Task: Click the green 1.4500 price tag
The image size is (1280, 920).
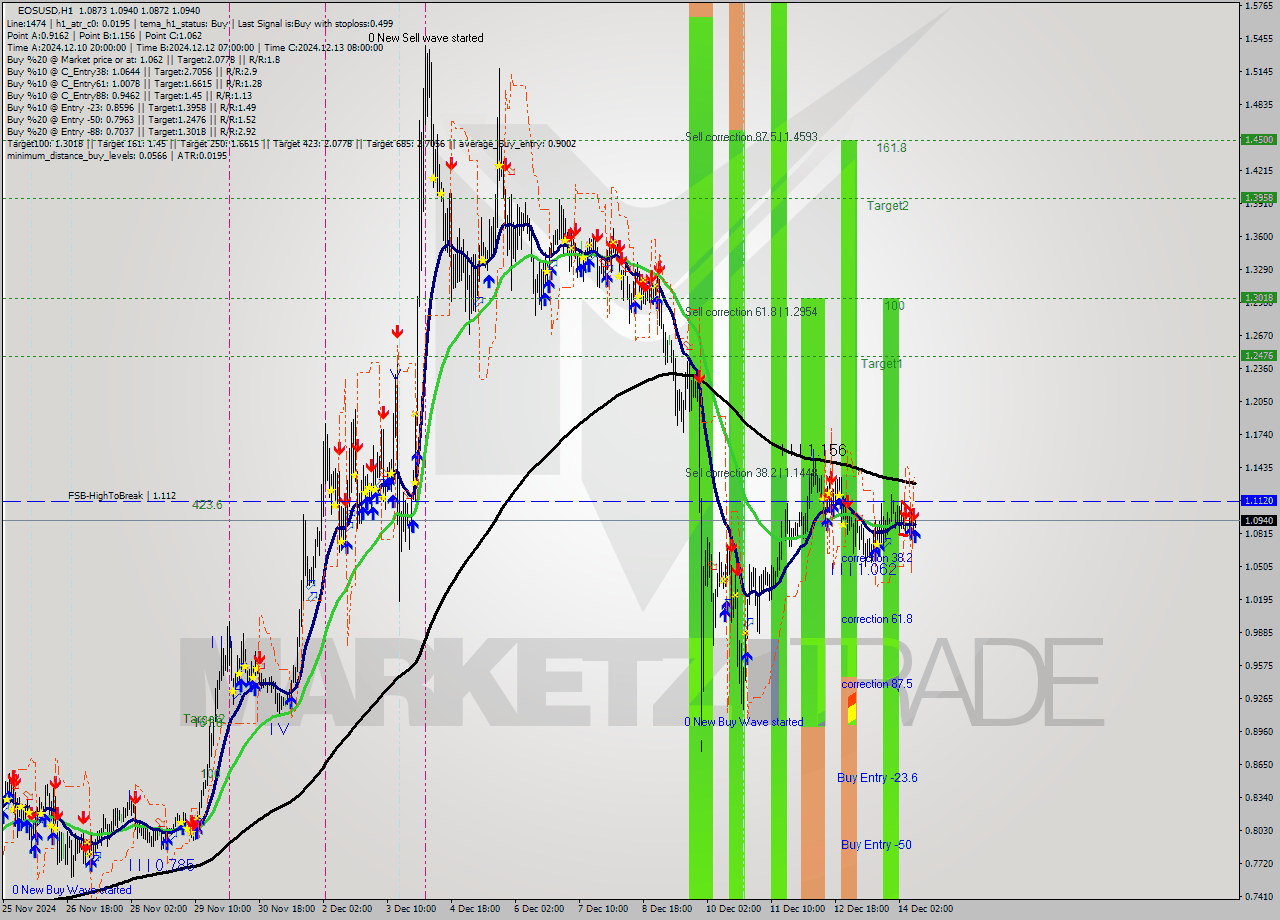Action: (x=1258, y=140)
